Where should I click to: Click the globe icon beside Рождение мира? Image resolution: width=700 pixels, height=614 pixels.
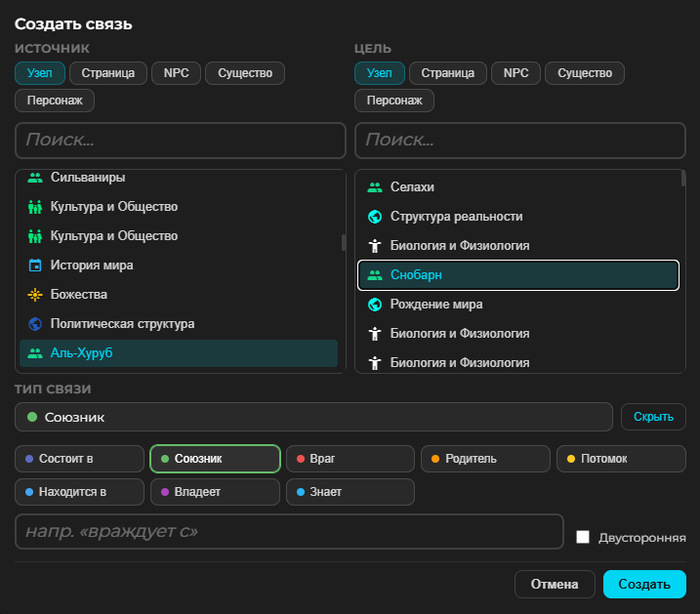click(x=375, y=305)
